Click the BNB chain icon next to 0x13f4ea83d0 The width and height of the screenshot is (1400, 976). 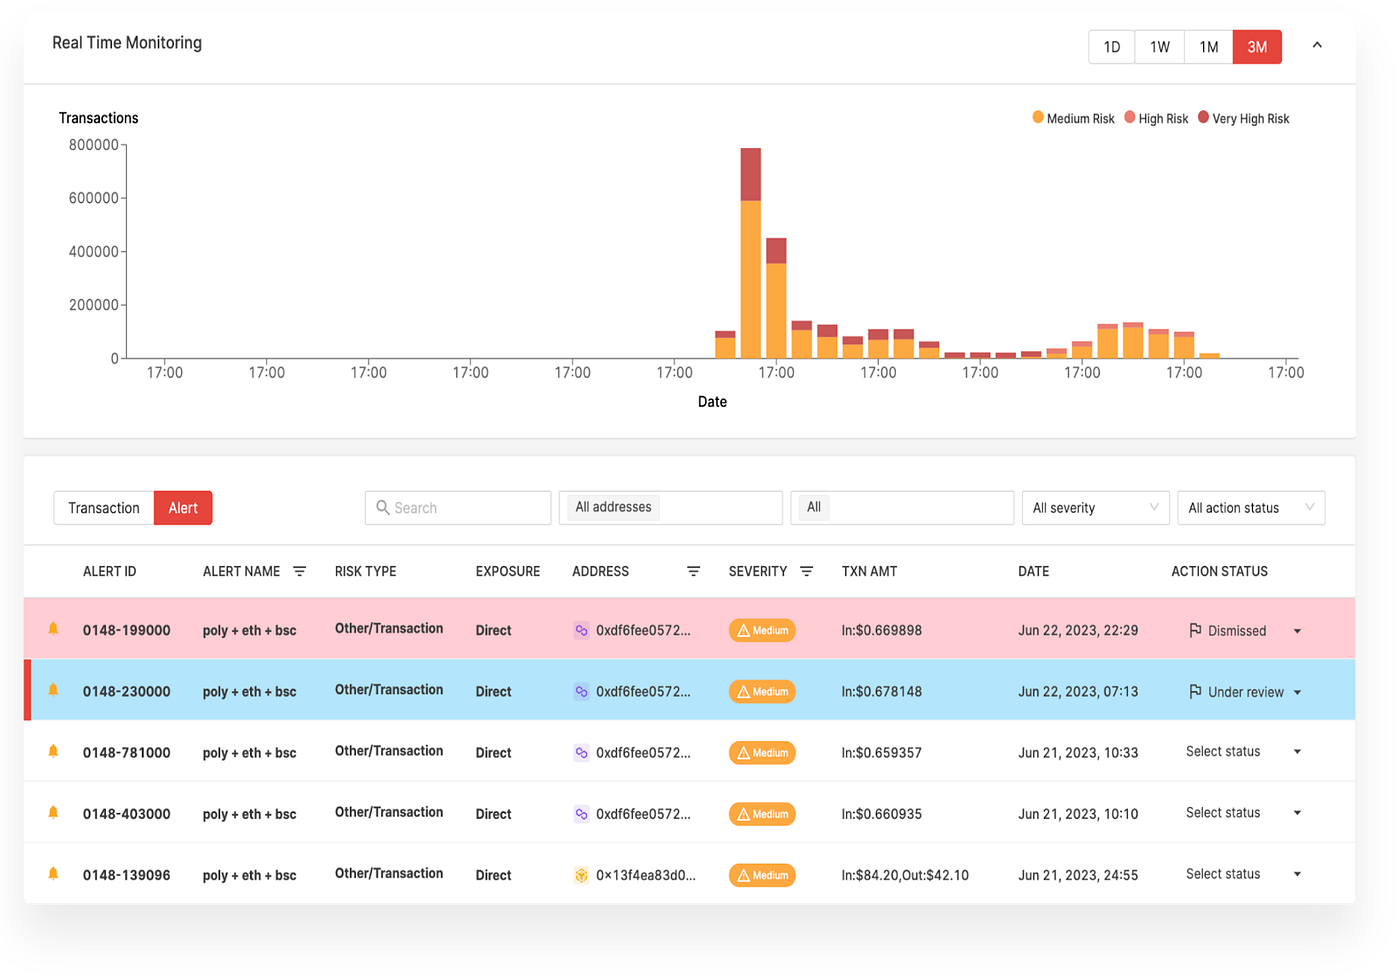581,874
